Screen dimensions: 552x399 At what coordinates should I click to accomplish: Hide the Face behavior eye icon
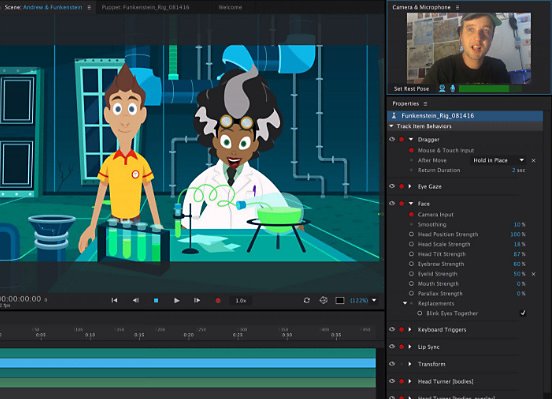tap(392, 203)
